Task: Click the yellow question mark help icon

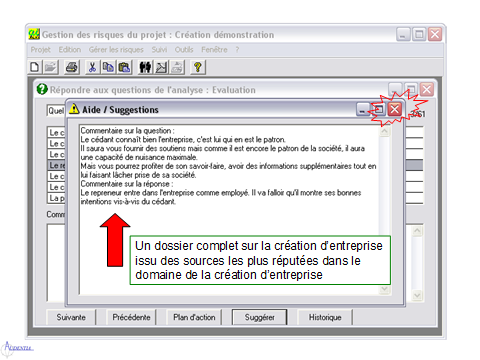Action: (x=198, y=67)
